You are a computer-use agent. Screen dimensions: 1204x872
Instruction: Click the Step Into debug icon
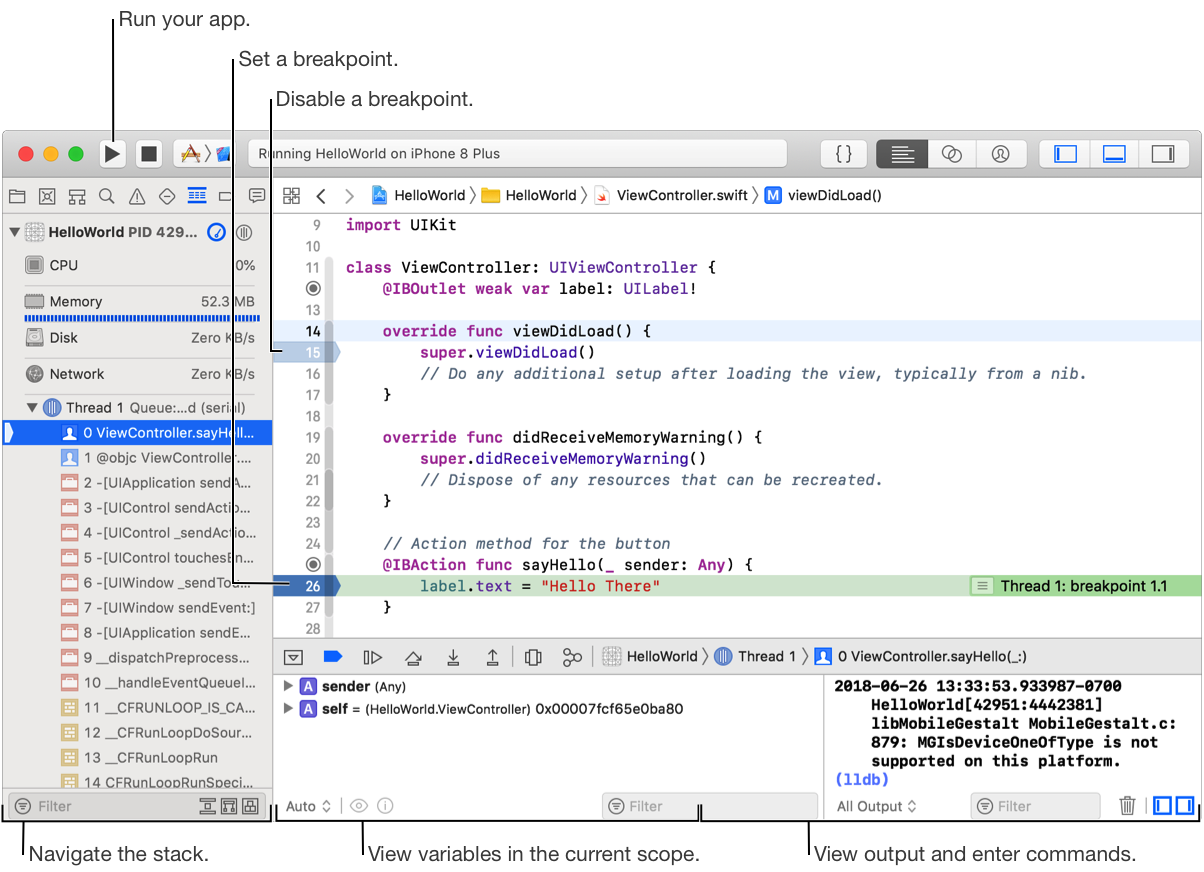[453, 657]
